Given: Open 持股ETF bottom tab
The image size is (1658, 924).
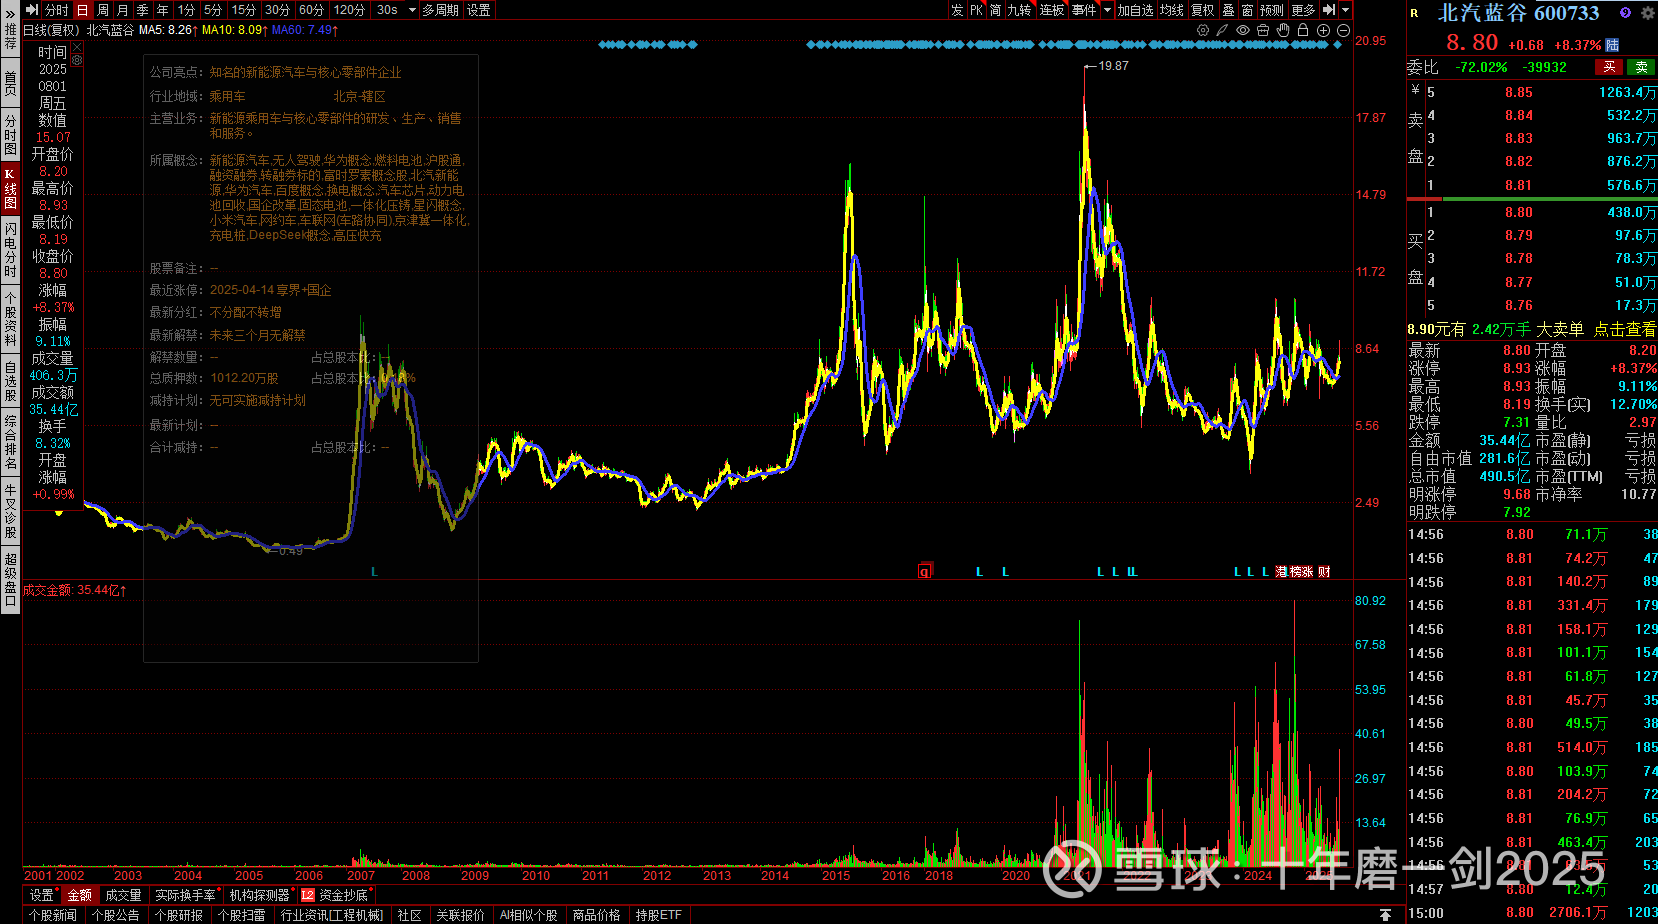Looking at the screenshot, I should (659, 915).
